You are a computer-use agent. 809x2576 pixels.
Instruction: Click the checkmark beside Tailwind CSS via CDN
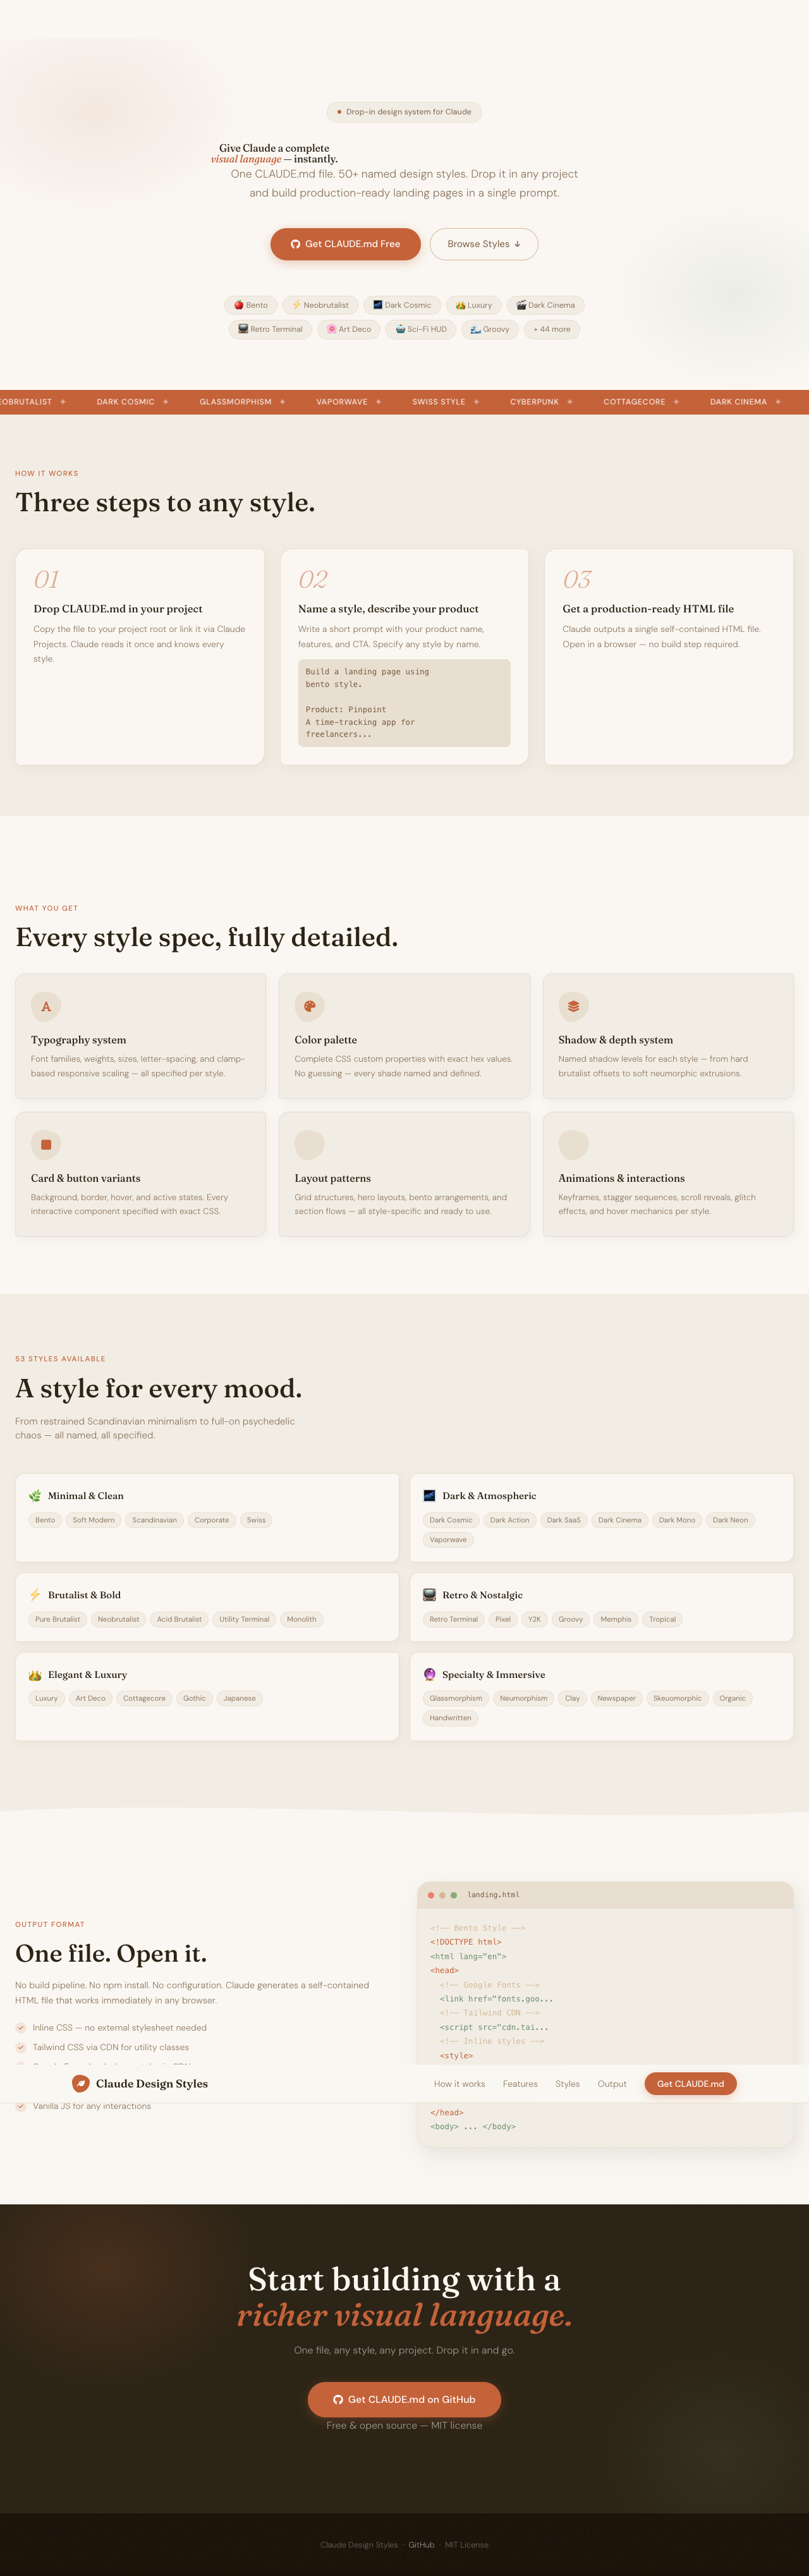(21, 2047)
